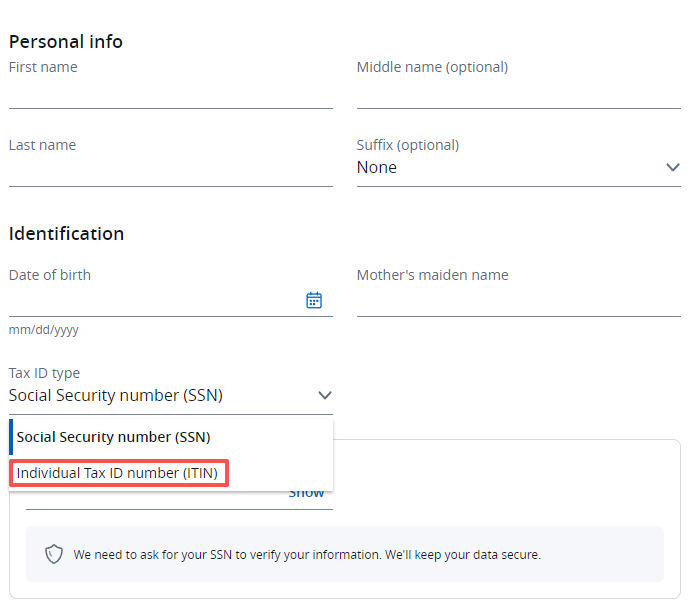Focus the First name field
Screen dimensions: 695x609
pos(170,94)
